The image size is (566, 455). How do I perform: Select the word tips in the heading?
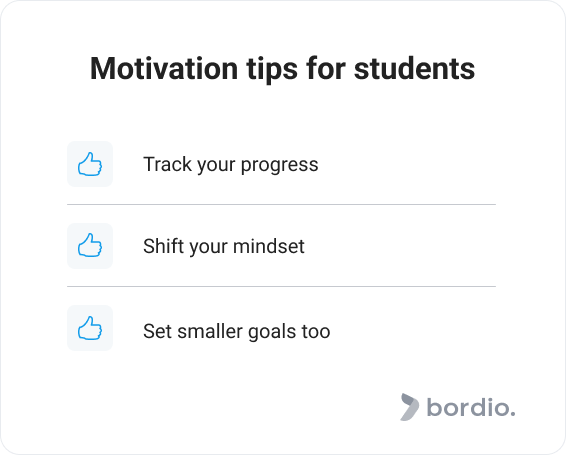(272, 70)
